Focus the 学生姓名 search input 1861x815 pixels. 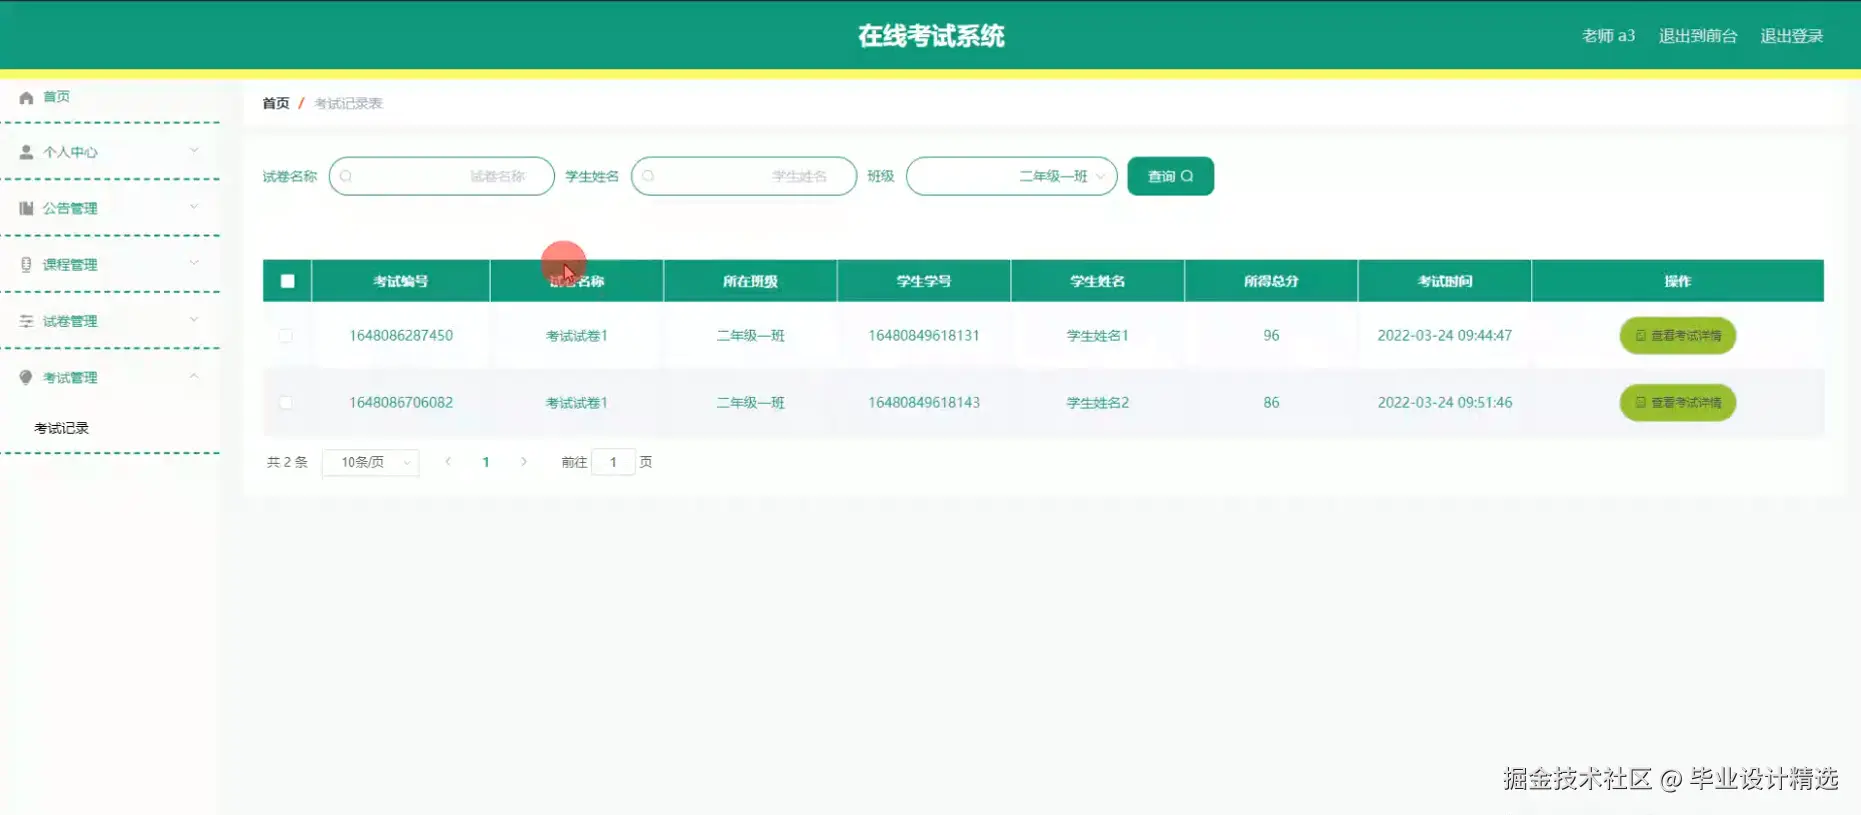pos(744,176)
